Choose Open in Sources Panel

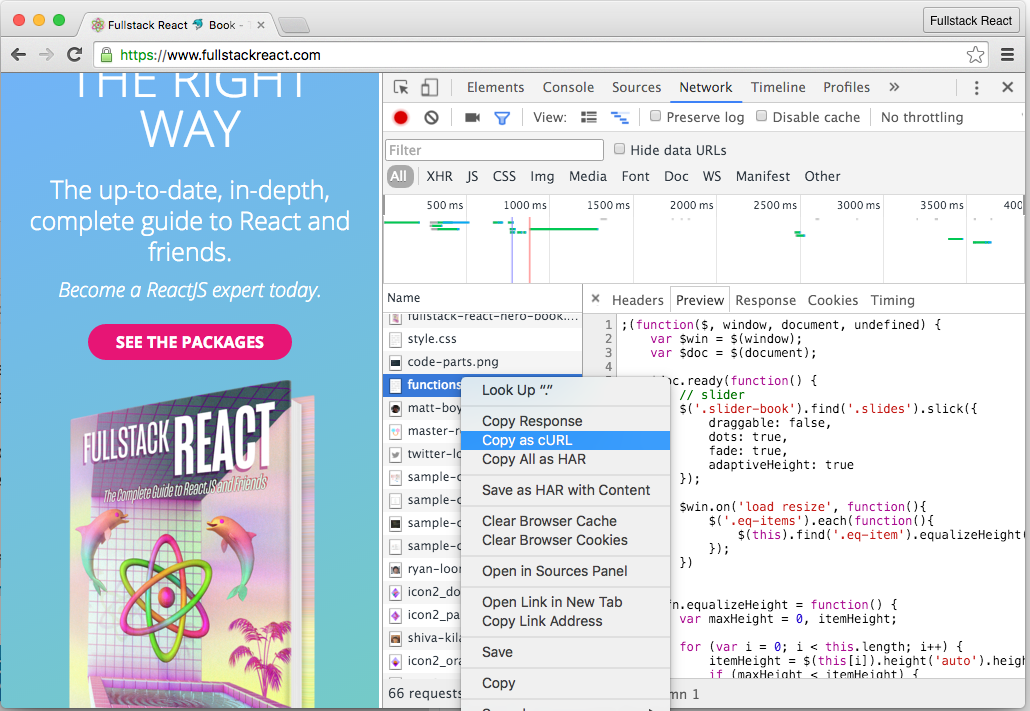pyautogui.click(x=565, y=571)
